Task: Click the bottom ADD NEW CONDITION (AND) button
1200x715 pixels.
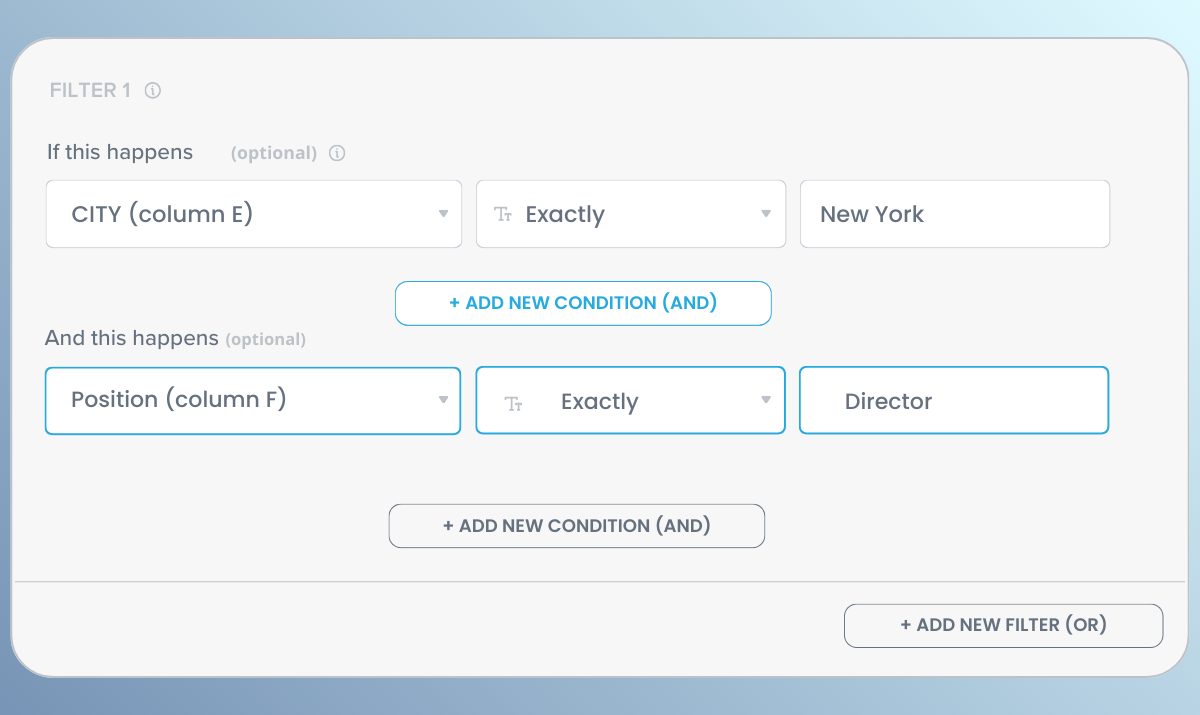Action: click(x=577, y=525)
